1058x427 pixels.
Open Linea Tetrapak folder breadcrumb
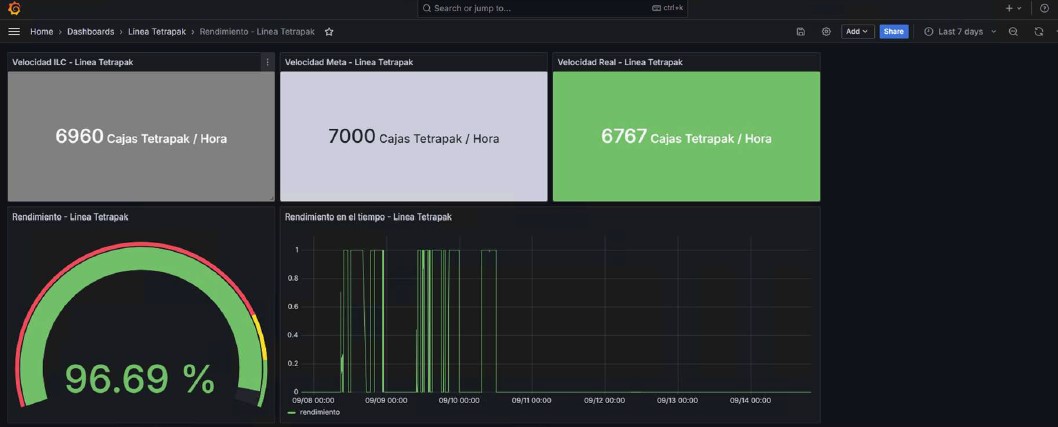point(157,32)
